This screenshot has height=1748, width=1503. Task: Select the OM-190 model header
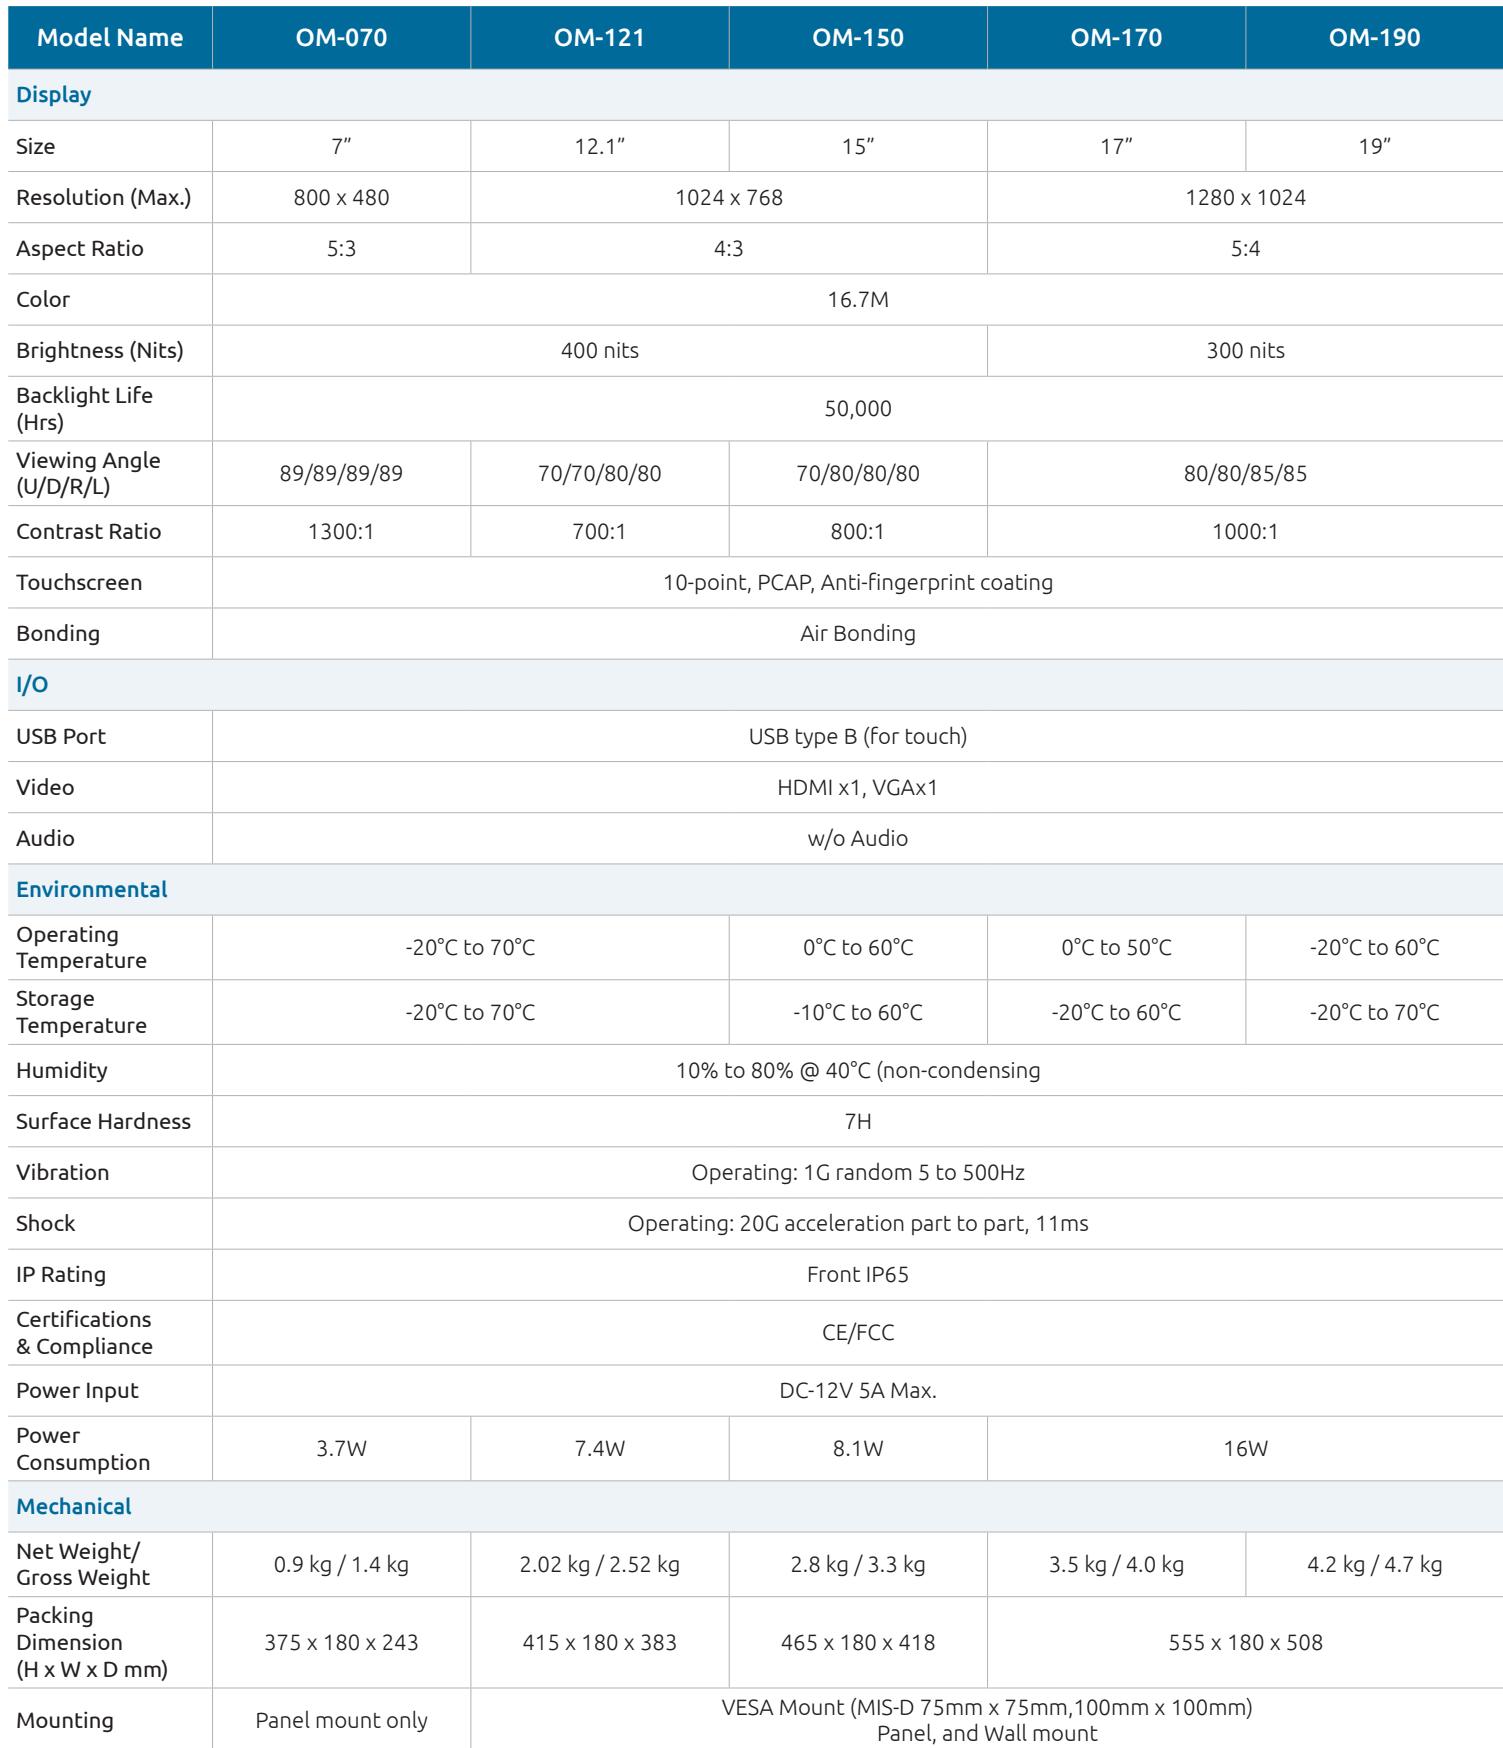pyautogui.click(x=1374, y=38)
